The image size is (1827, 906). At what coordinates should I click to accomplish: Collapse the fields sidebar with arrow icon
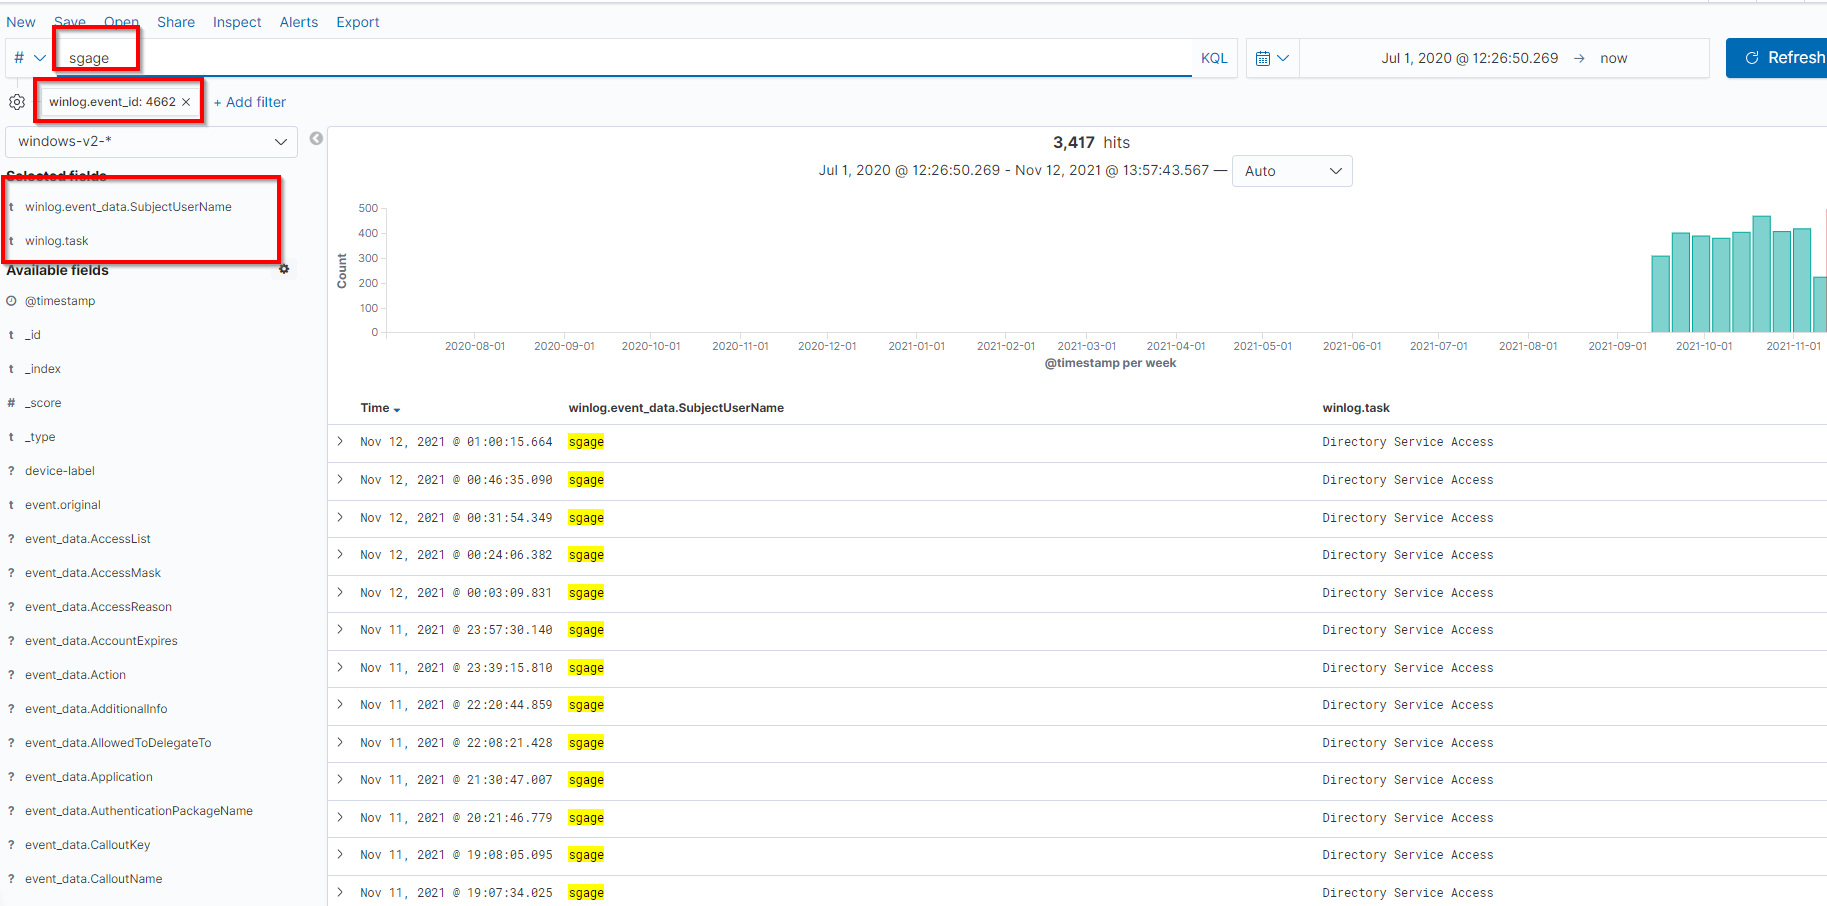click(x=316, y=138)
